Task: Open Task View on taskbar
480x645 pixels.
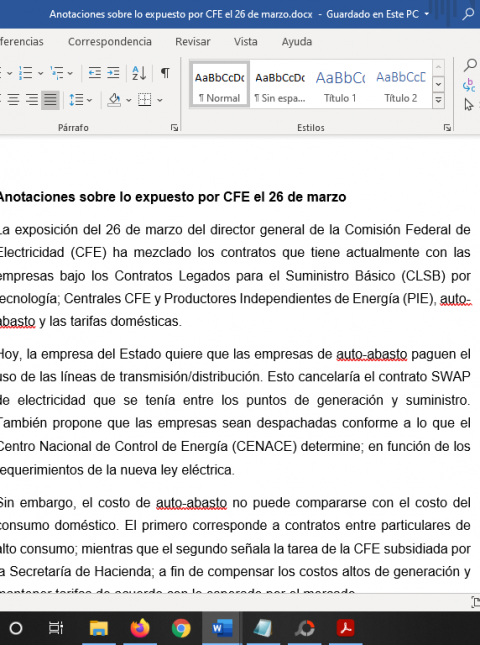Action: 56,628
